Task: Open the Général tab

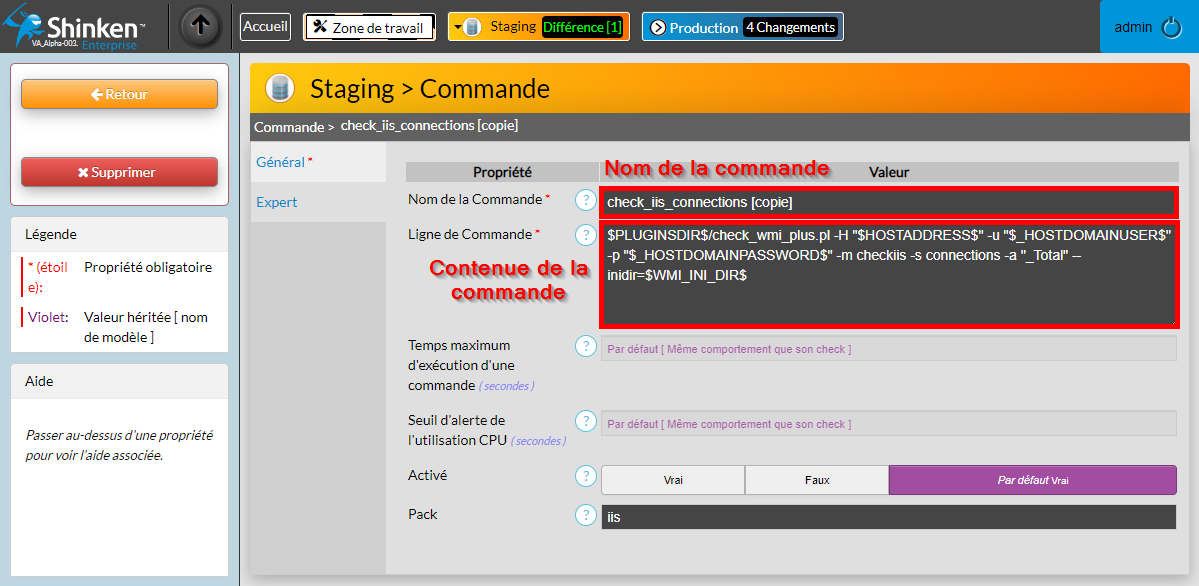Action: click(318, 161)
